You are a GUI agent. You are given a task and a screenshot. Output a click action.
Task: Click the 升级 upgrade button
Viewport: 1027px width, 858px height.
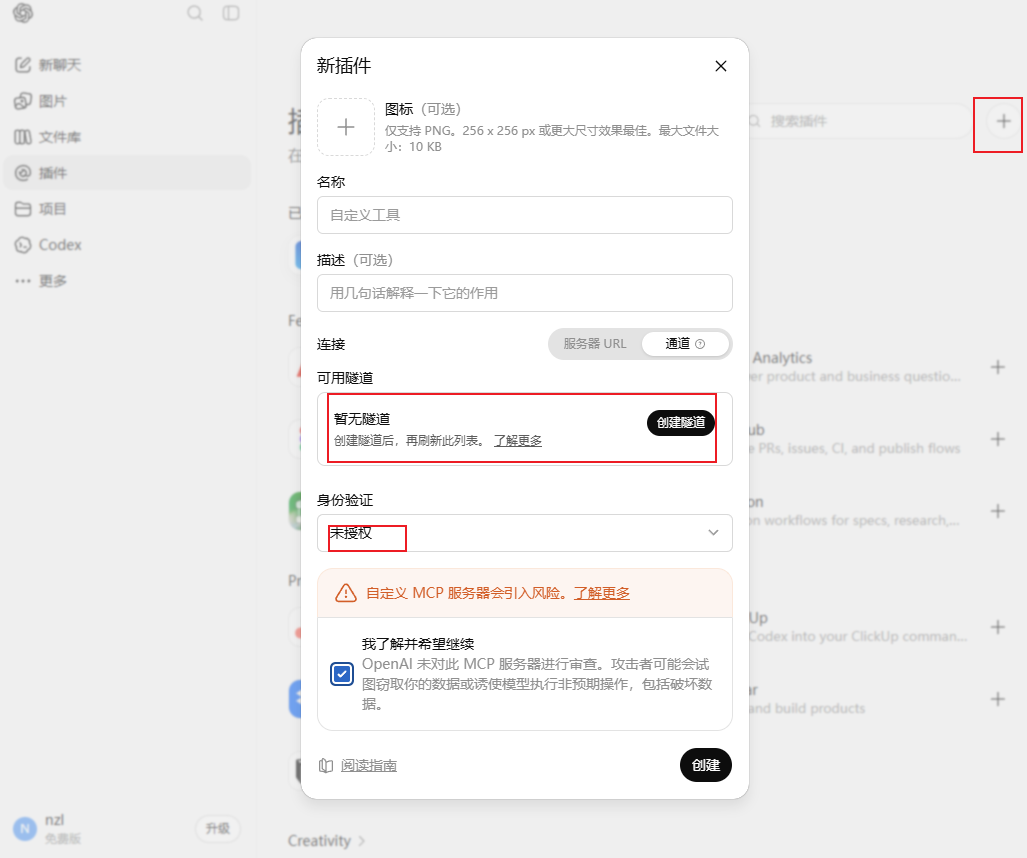218,829
